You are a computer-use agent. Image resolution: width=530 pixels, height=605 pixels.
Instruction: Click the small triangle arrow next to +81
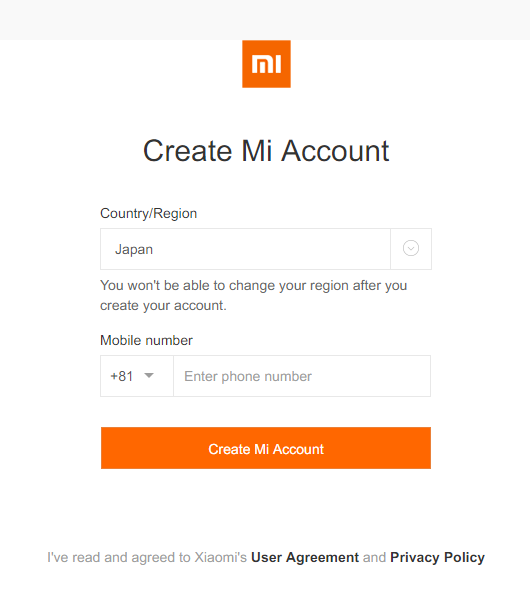coord(149,375)
